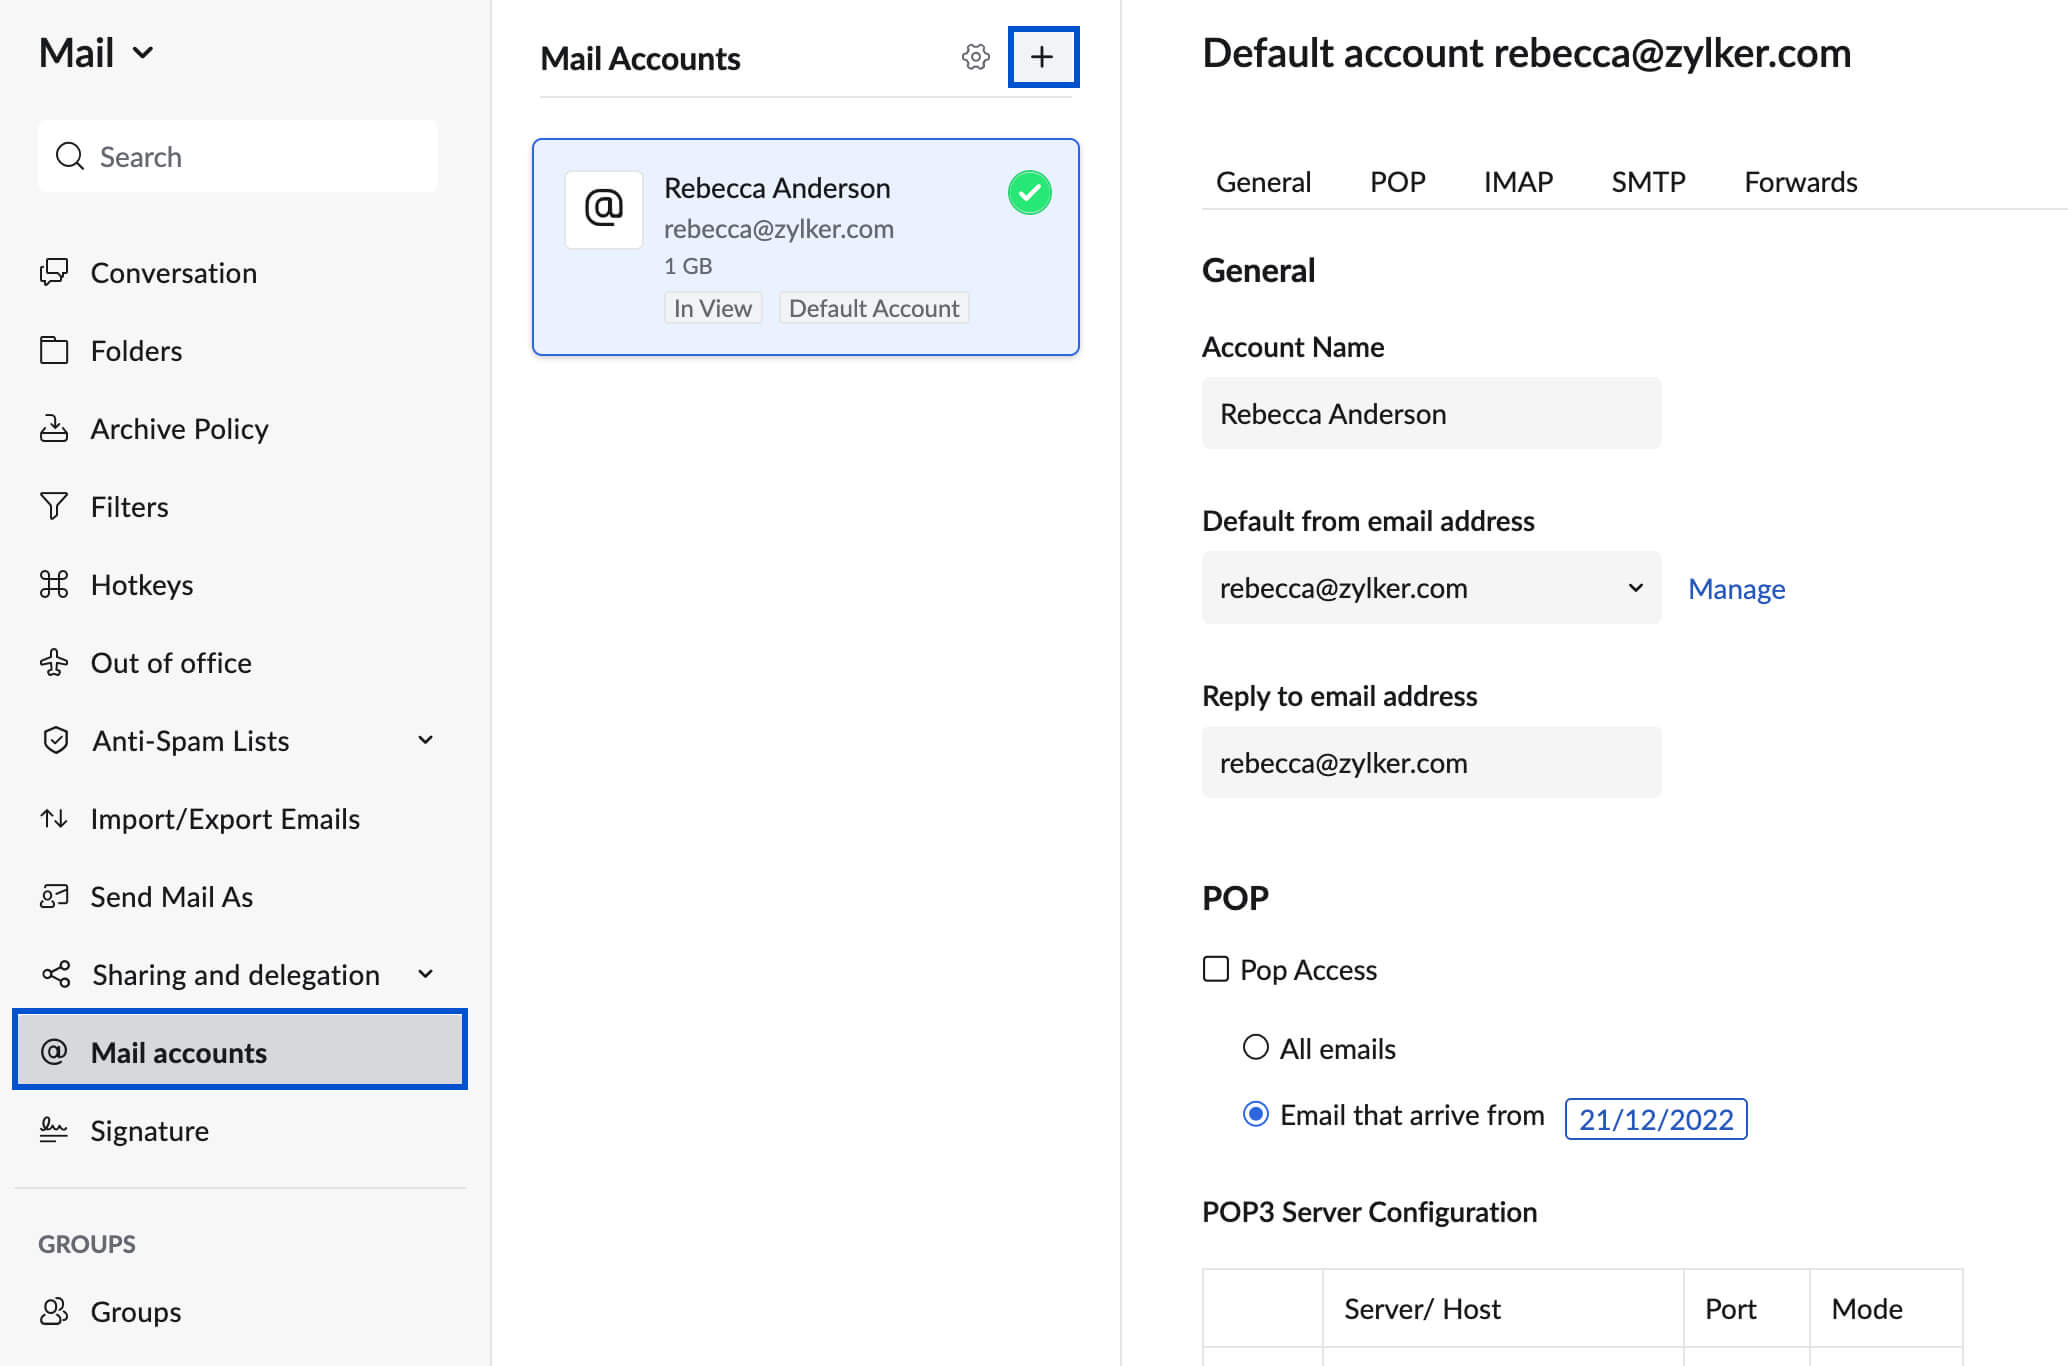Click the Conversation icon in sidebar

(x=55, y=273)
